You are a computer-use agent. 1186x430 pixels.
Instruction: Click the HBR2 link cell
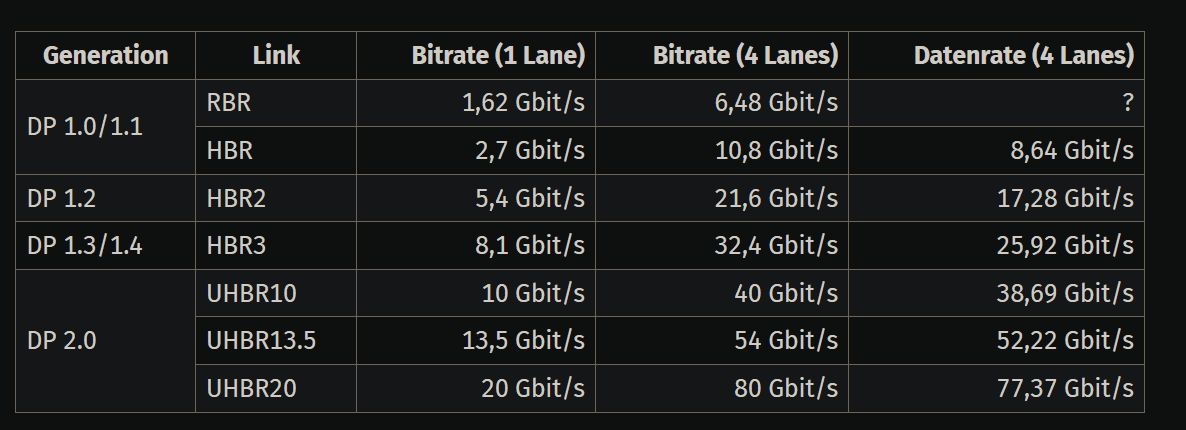point(235,198)
